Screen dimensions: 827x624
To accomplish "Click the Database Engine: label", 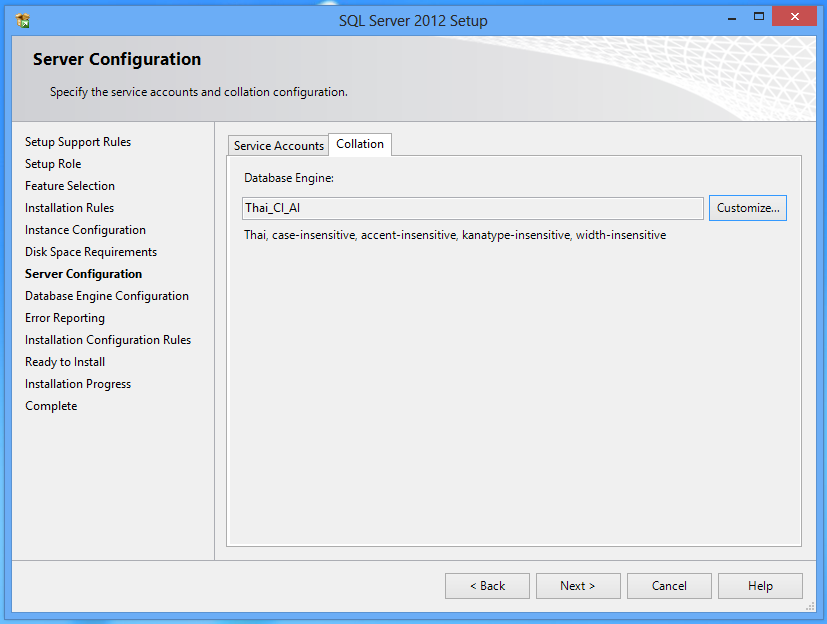I will tap(289, 178).
